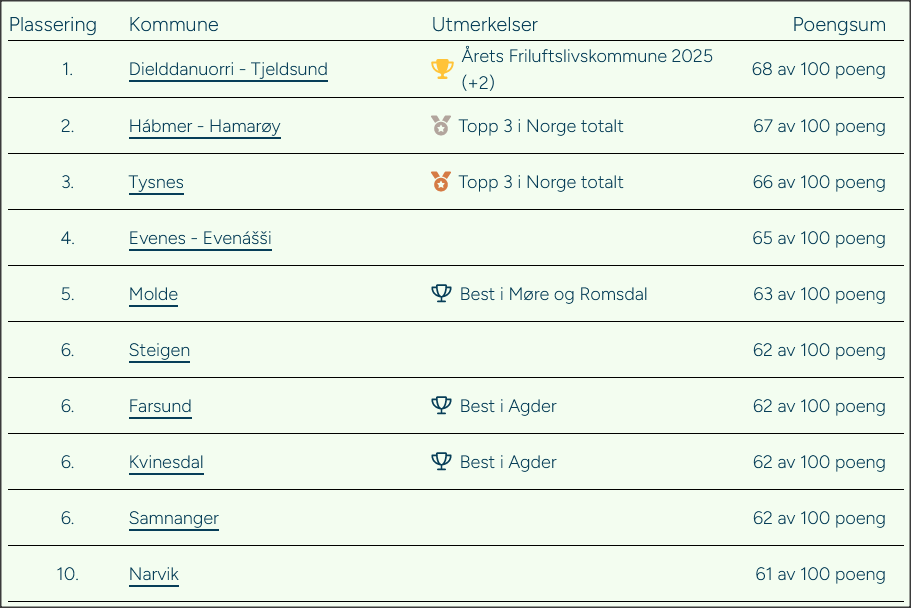Viewport: 911px width, 608px height.
Task: Open the Narvik municipality link
Action: 154,574
